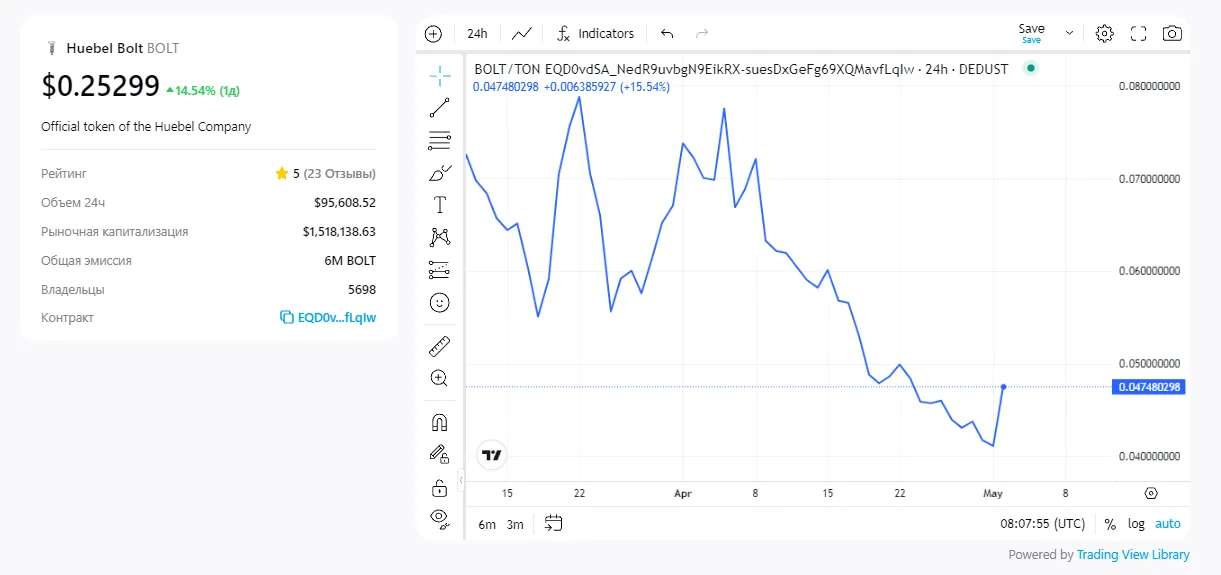1221x575 pixels.
Task: Toggle log scale
Action: [x=1136, y=524]
